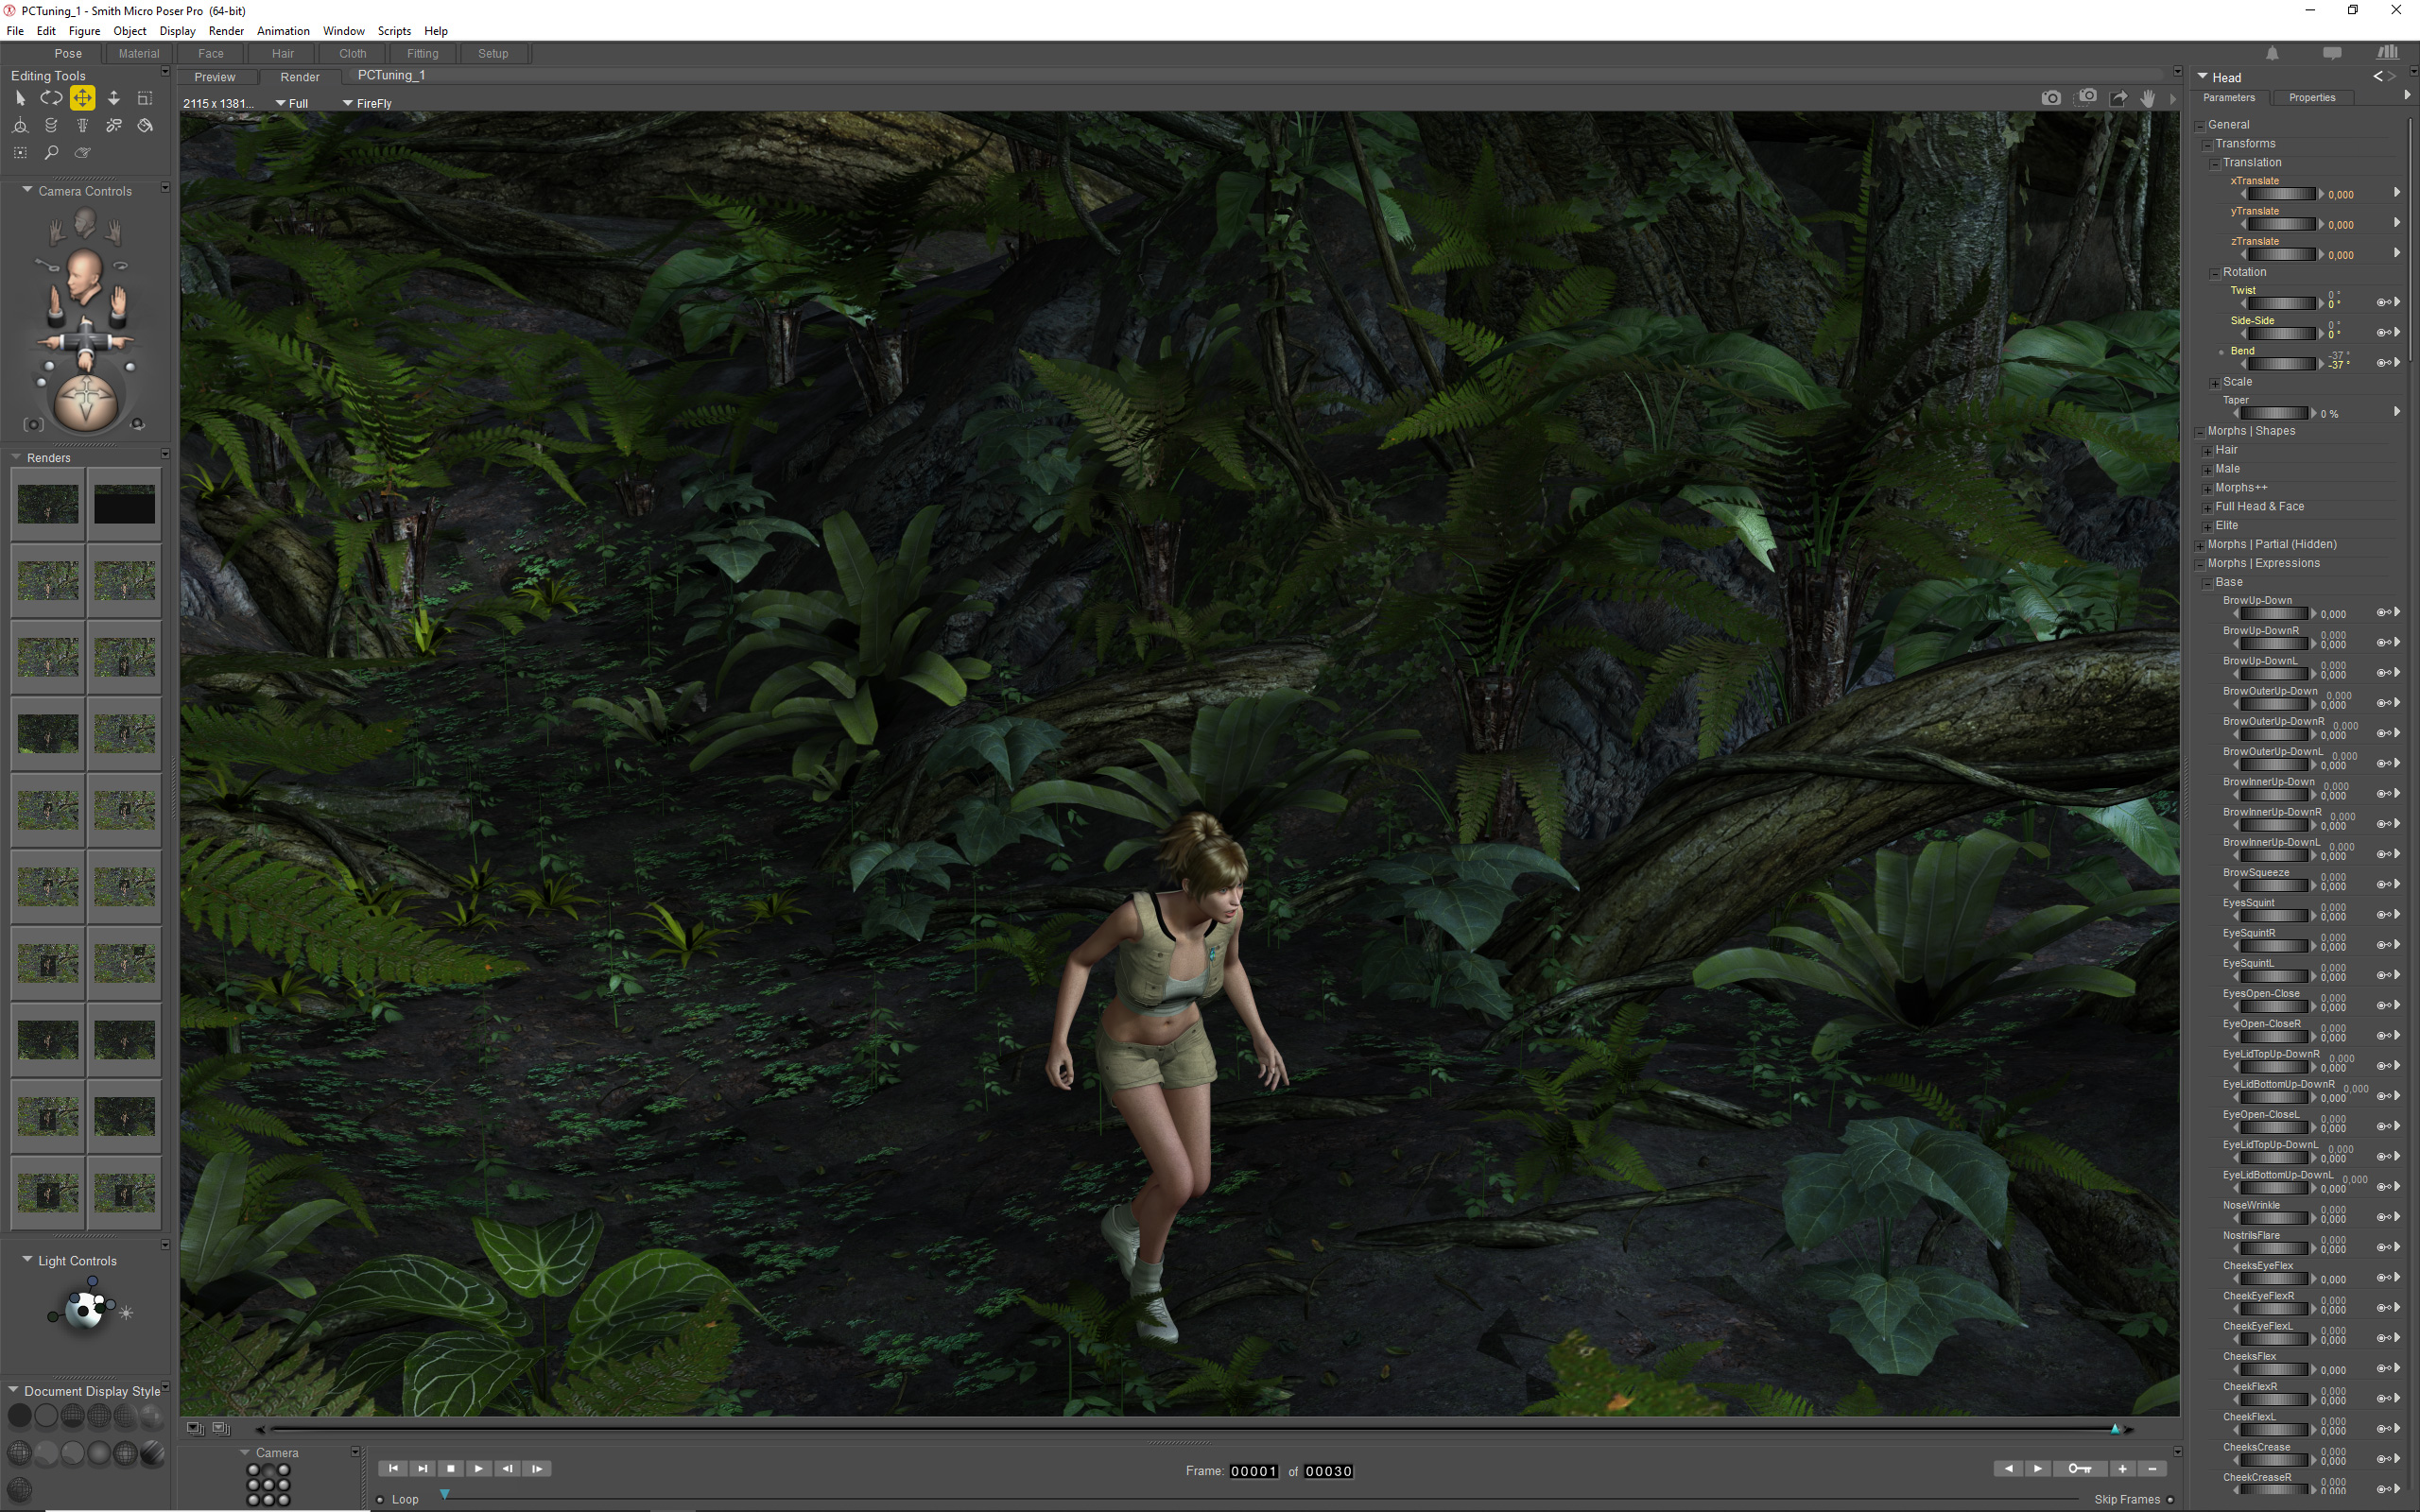Collapse the Light Controls panel
Viewport: 2420px width, 1512px height.
point(27,1260)
